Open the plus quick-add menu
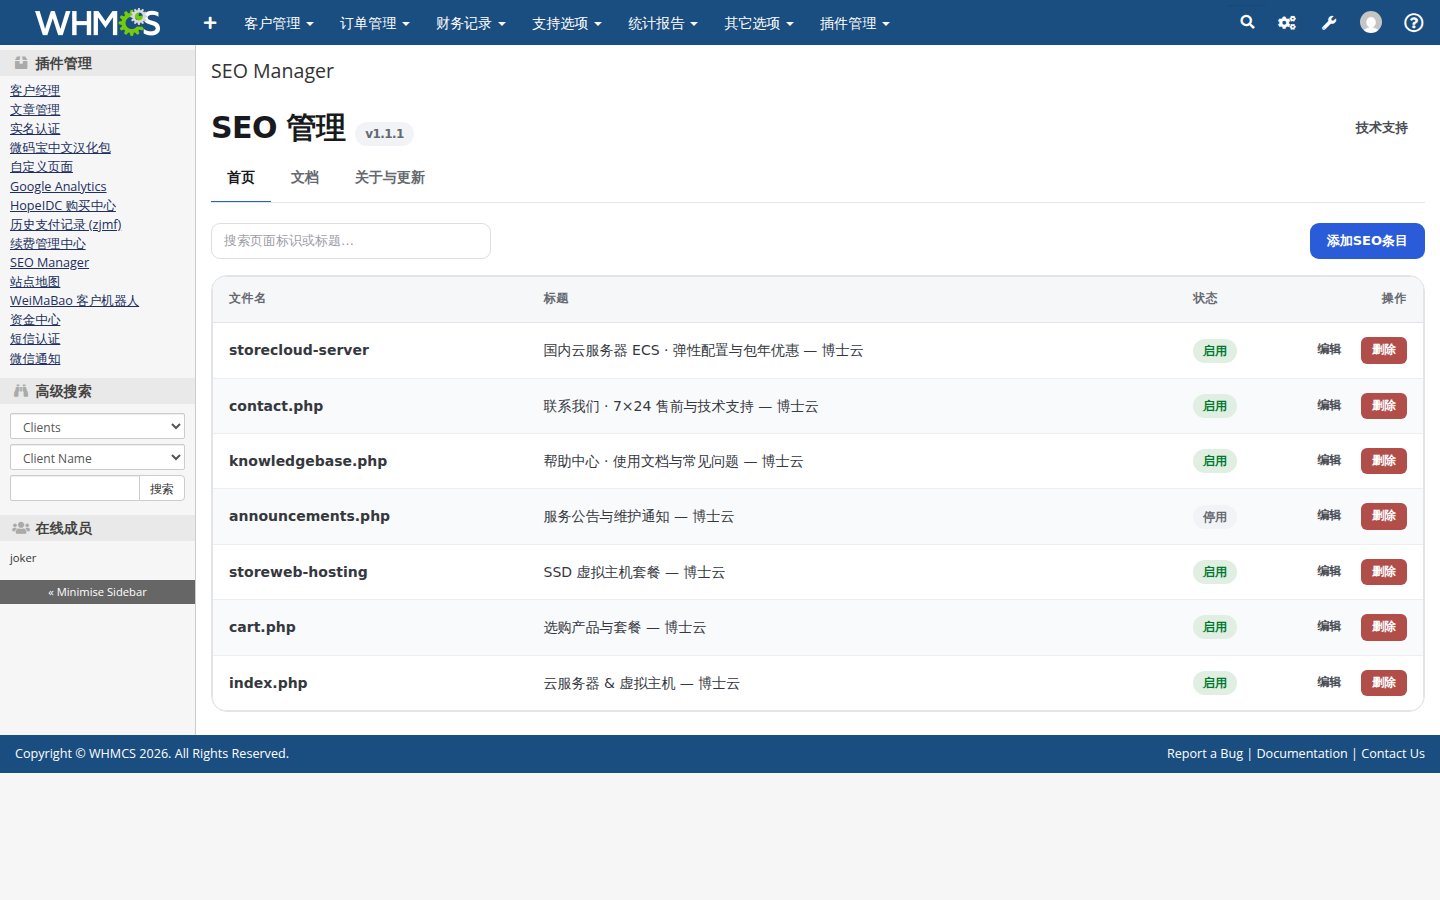Viewport: 1440px width, 900px height. click(210, 22)
